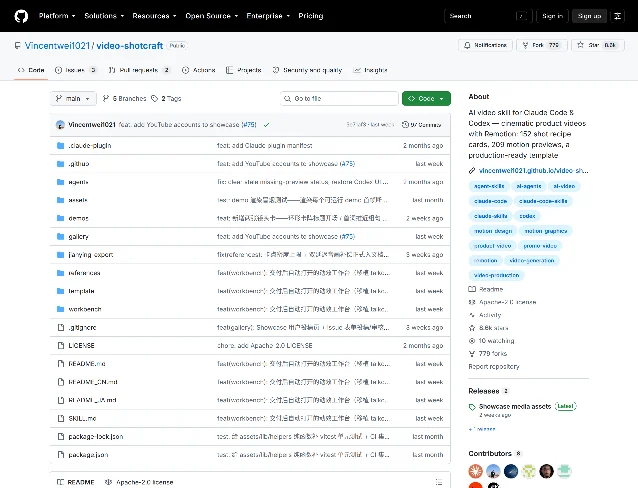Screen dimensions: 638x488
Task: Expand the Solutions menu
Action: [x=104, y=16]
